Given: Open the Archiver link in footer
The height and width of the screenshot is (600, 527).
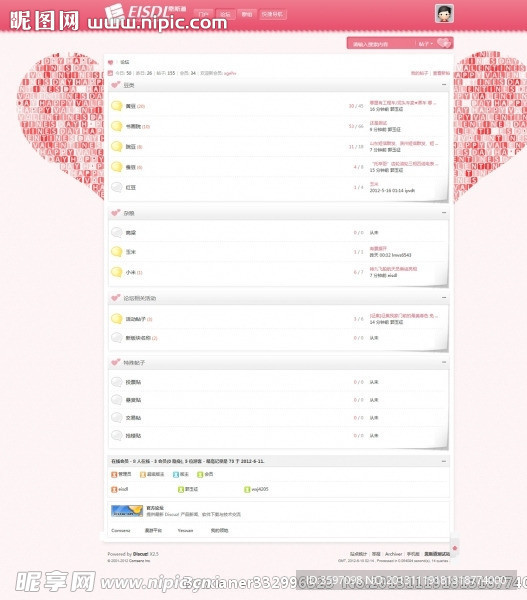Looking at the screenshot, I should [x=393, y=554].
